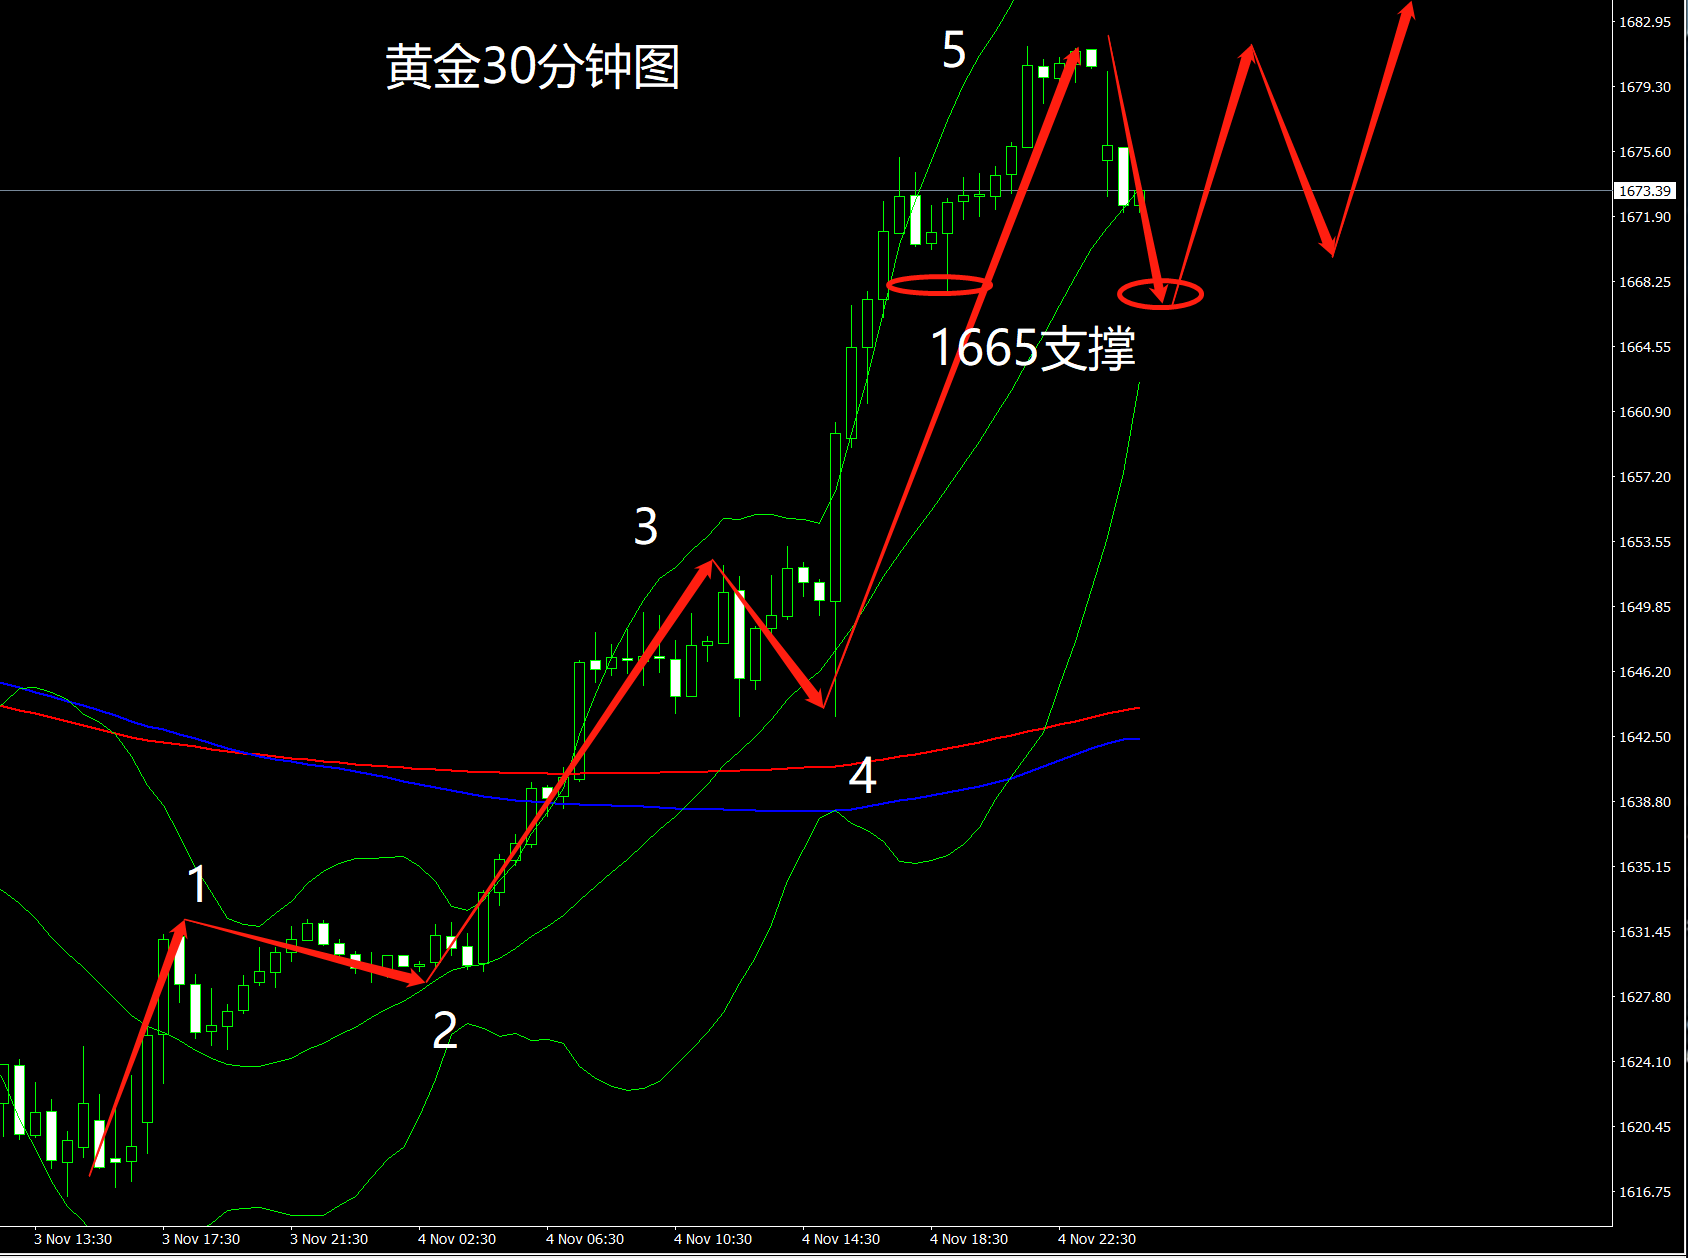The width and height of the screenshot is (1688, 1258).
Task: Click the 4 Nov 22:30 time label
Action: tap(1097, 1239)
